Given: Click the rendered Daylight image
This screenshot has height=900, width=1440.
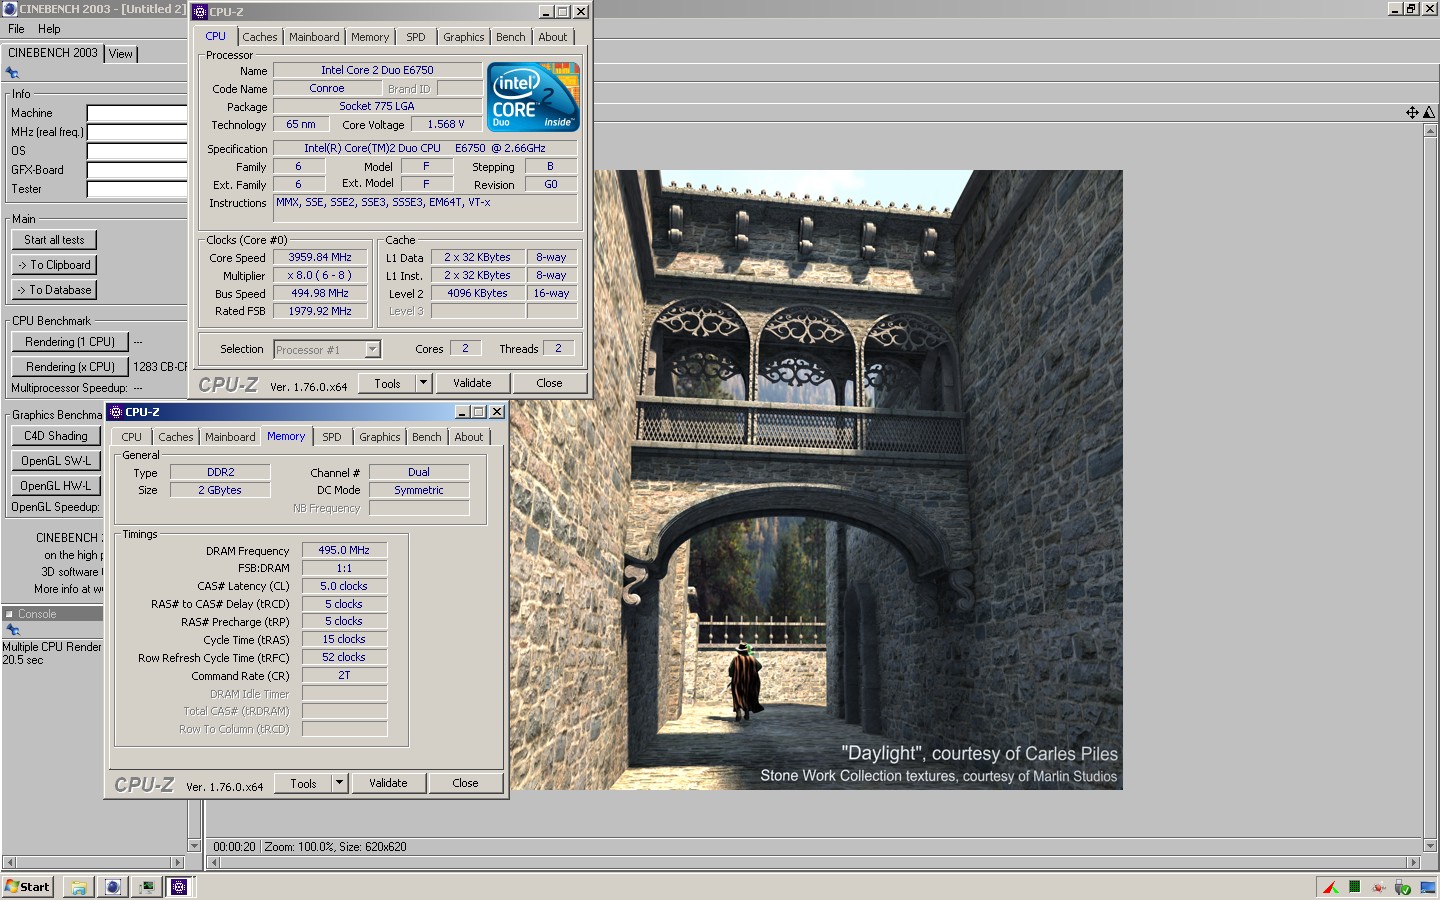Looking at the screenshot, I should (x=818, y=480).
